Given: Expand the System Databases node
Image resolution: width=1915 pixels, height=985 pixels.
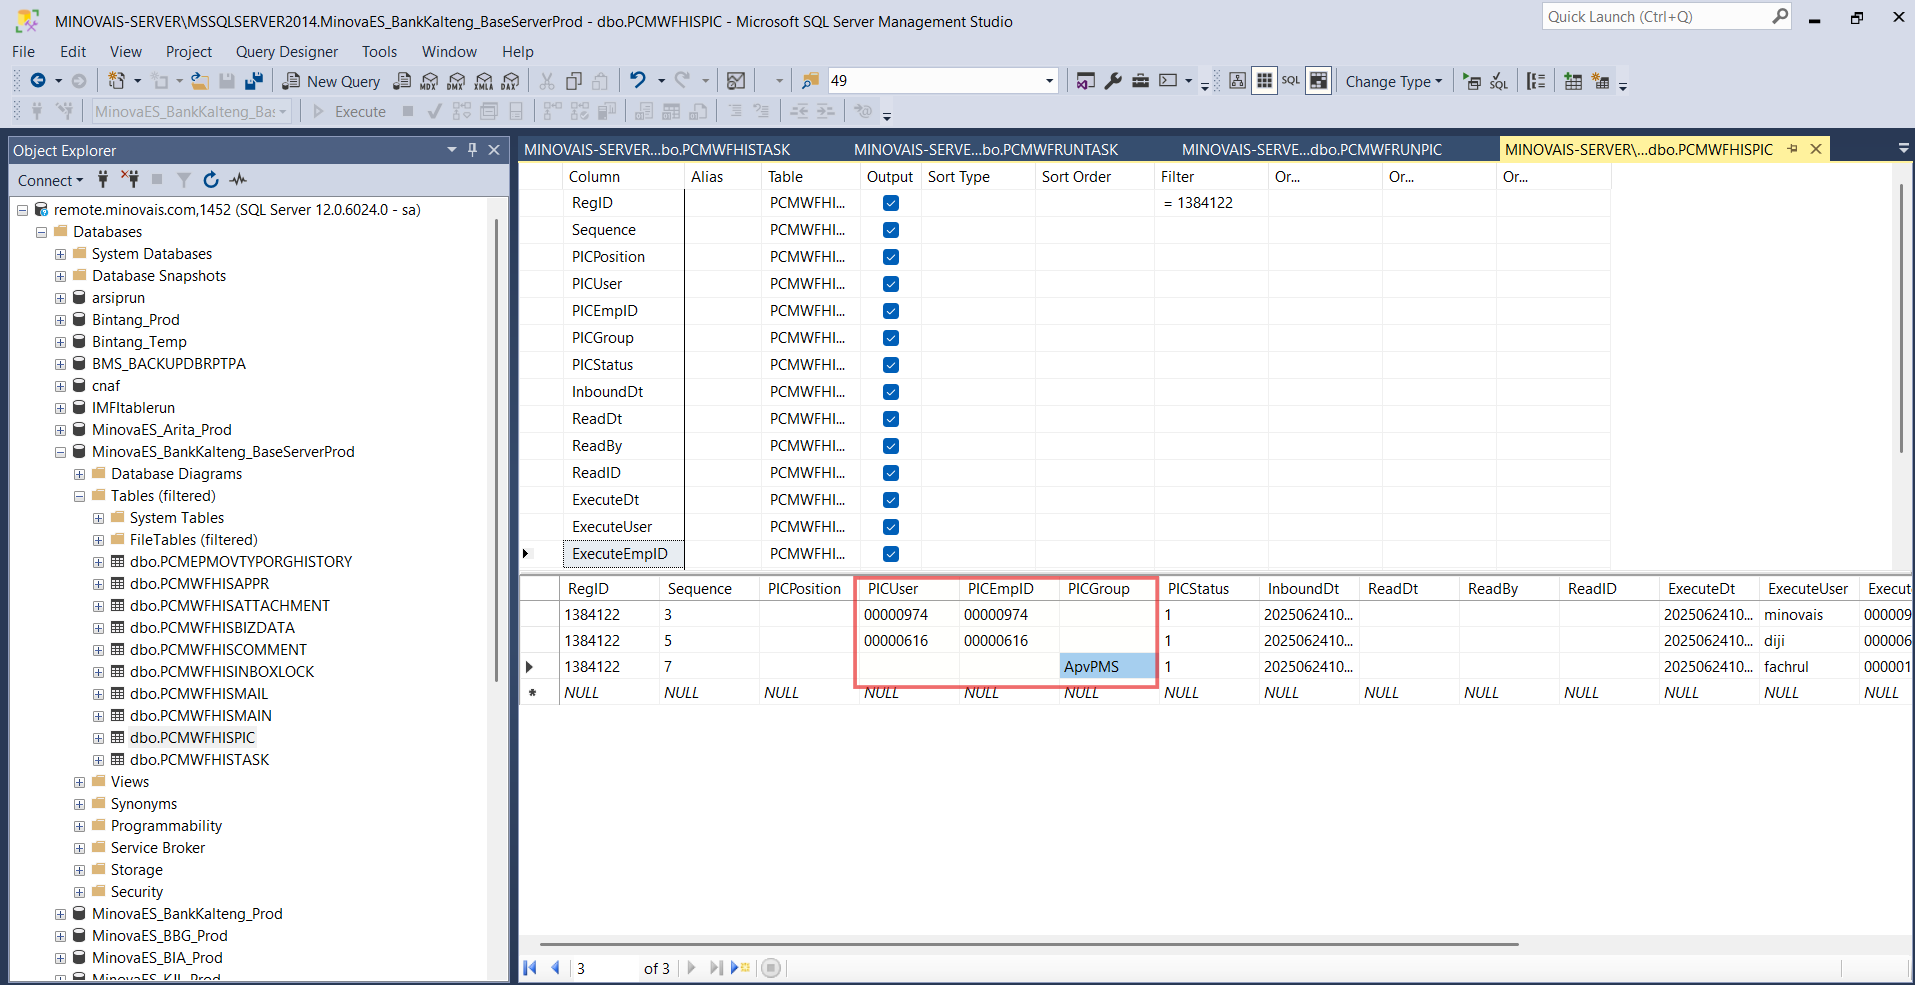Looking at the screenshot, I should coord(60,254).
